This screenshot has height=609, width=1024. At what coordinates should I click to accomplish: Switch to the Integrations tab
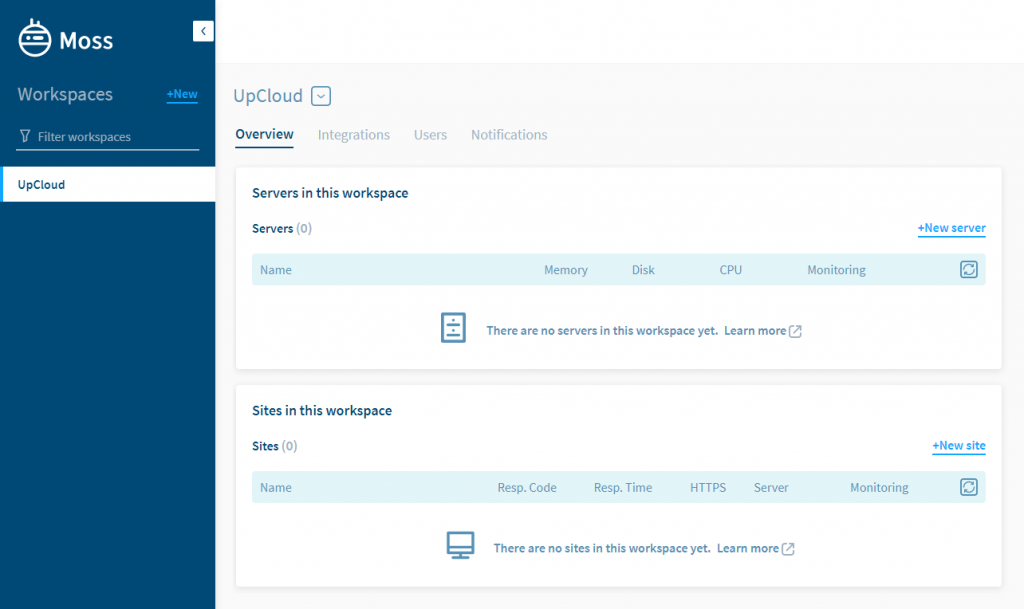[x=353, y=134]
